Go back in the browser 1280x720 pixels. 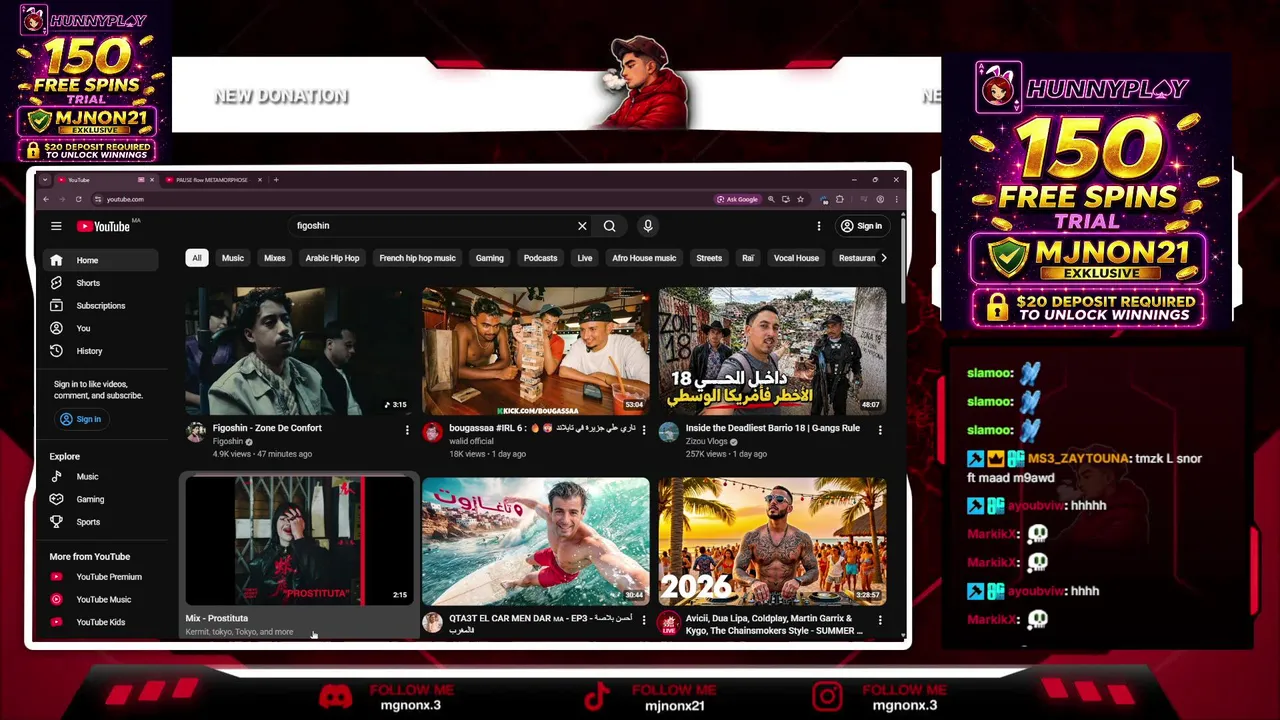click(45, 199)
